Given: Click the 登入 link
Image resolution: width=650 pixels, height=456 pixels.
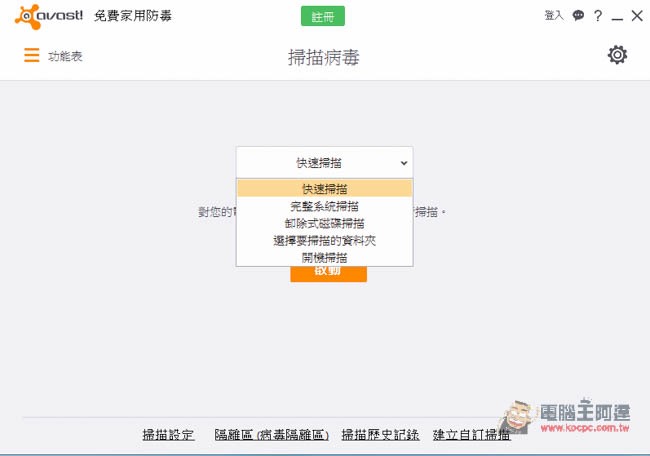Looking at the screenshot, I should click(x=554, y=16).
